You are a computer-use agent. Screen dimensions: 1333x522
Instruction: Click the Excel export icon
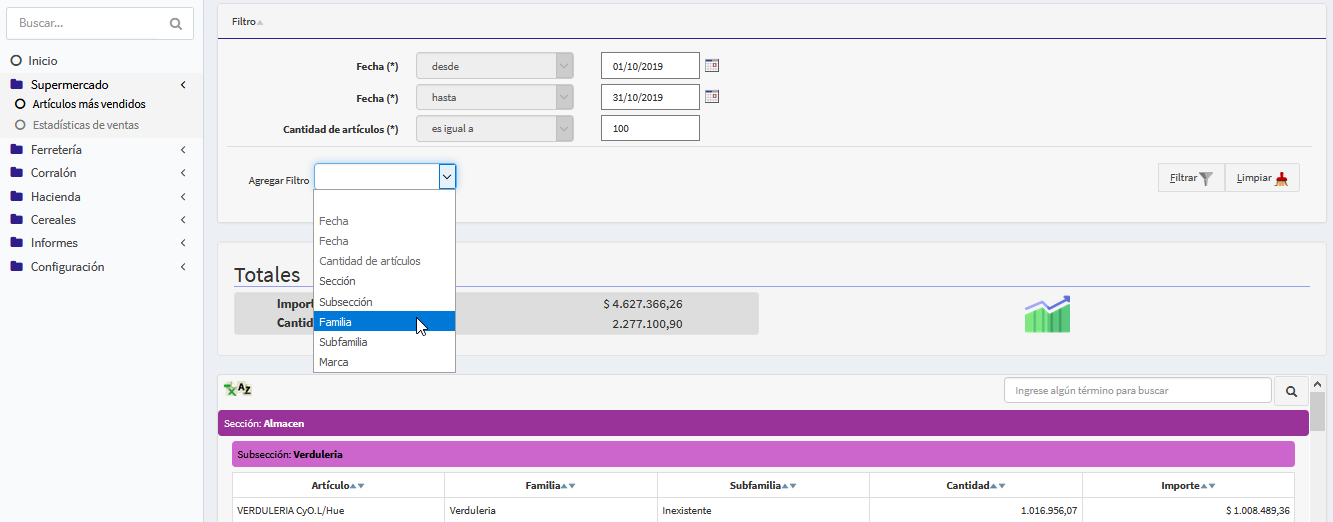pos(237,389)
